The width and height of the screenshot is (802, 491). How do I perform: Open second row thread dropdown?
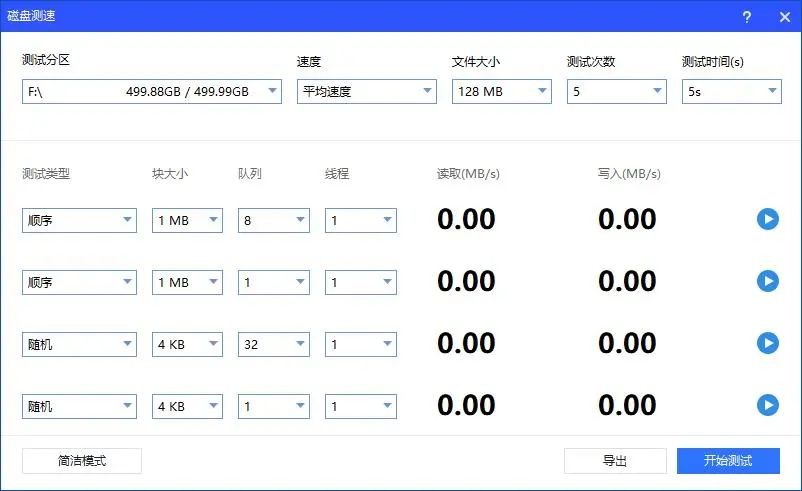click(361, 282)
